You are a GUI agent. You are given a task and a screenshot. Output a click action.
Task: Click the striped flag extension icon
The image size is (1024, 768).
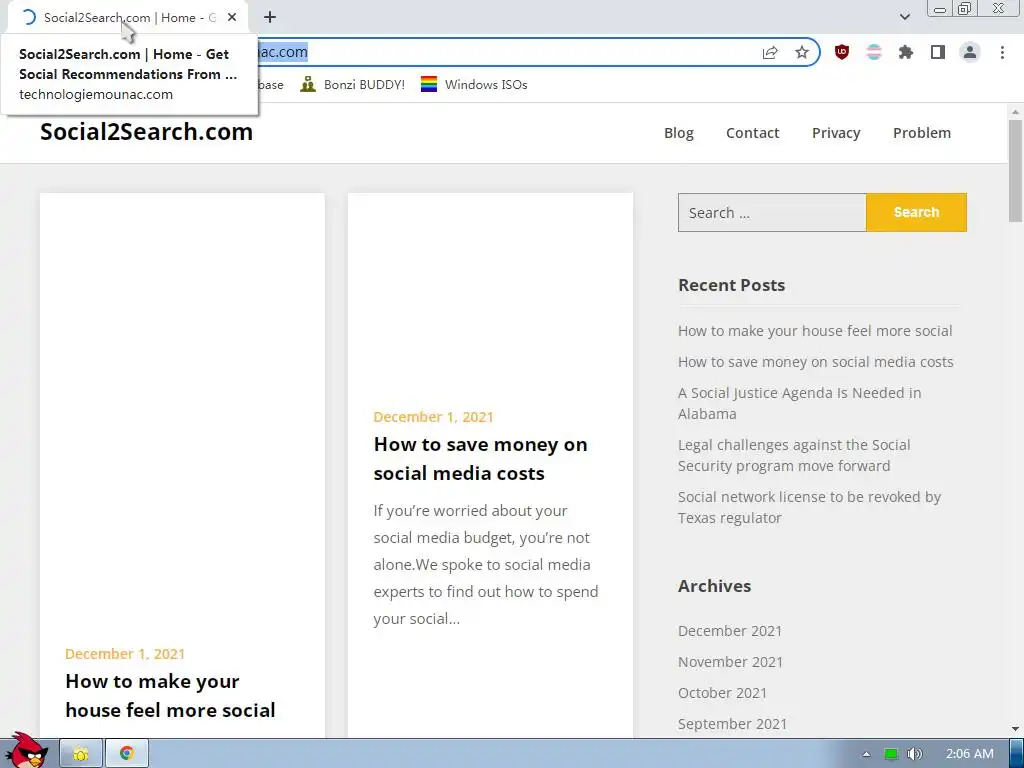coord(874,52)
